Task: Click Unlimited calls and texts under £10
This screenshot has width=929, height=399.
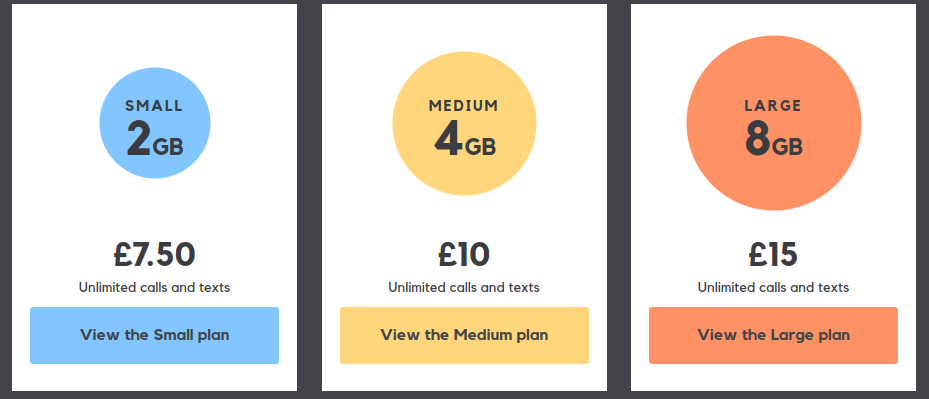Action: pyautogui.click(x=464, y=288)
